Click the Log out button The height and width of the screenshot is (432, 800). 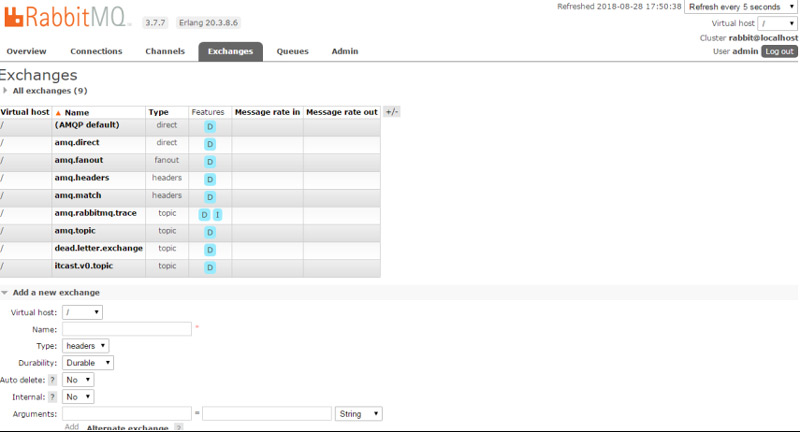click(779, 52)
